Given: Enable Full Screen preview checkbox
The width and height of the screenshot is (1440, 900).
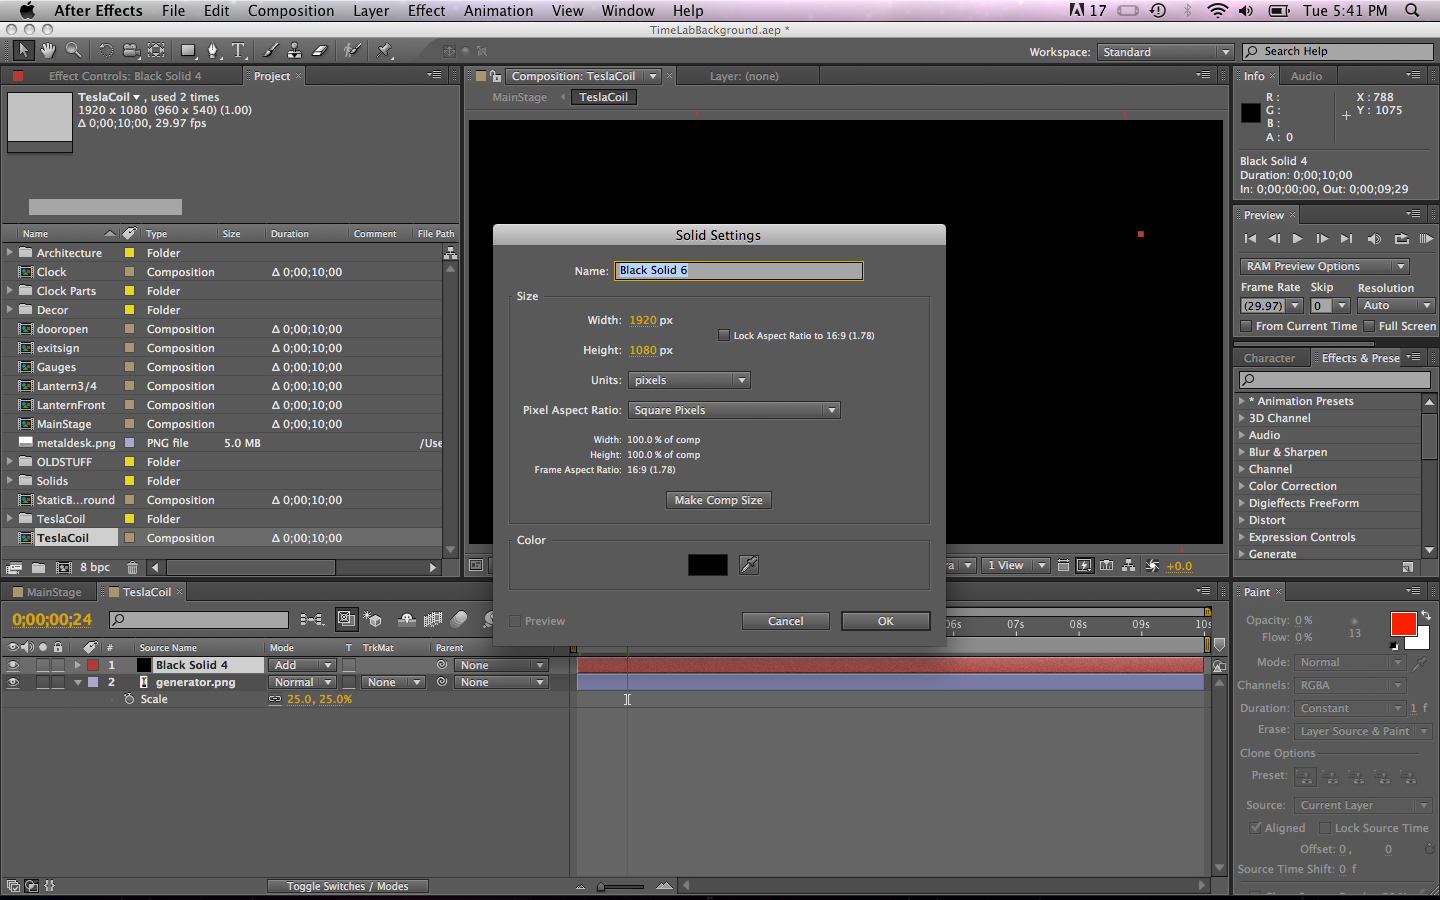Looking at the screenshot, I should (x=1369, y=326).
